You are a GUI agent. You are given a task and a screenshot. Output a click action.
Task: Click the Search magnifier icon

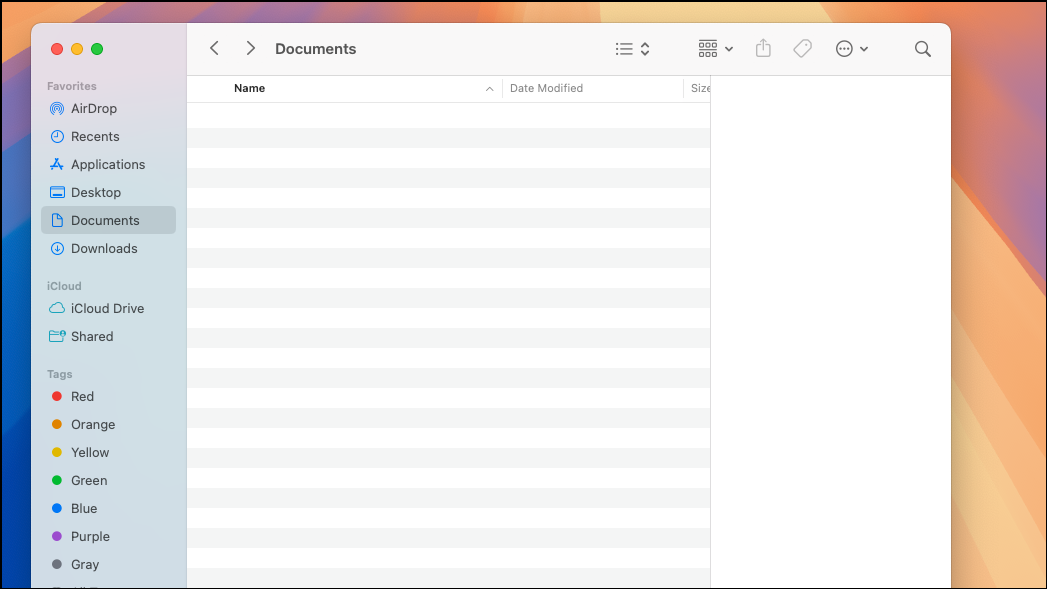pos(923,49)
